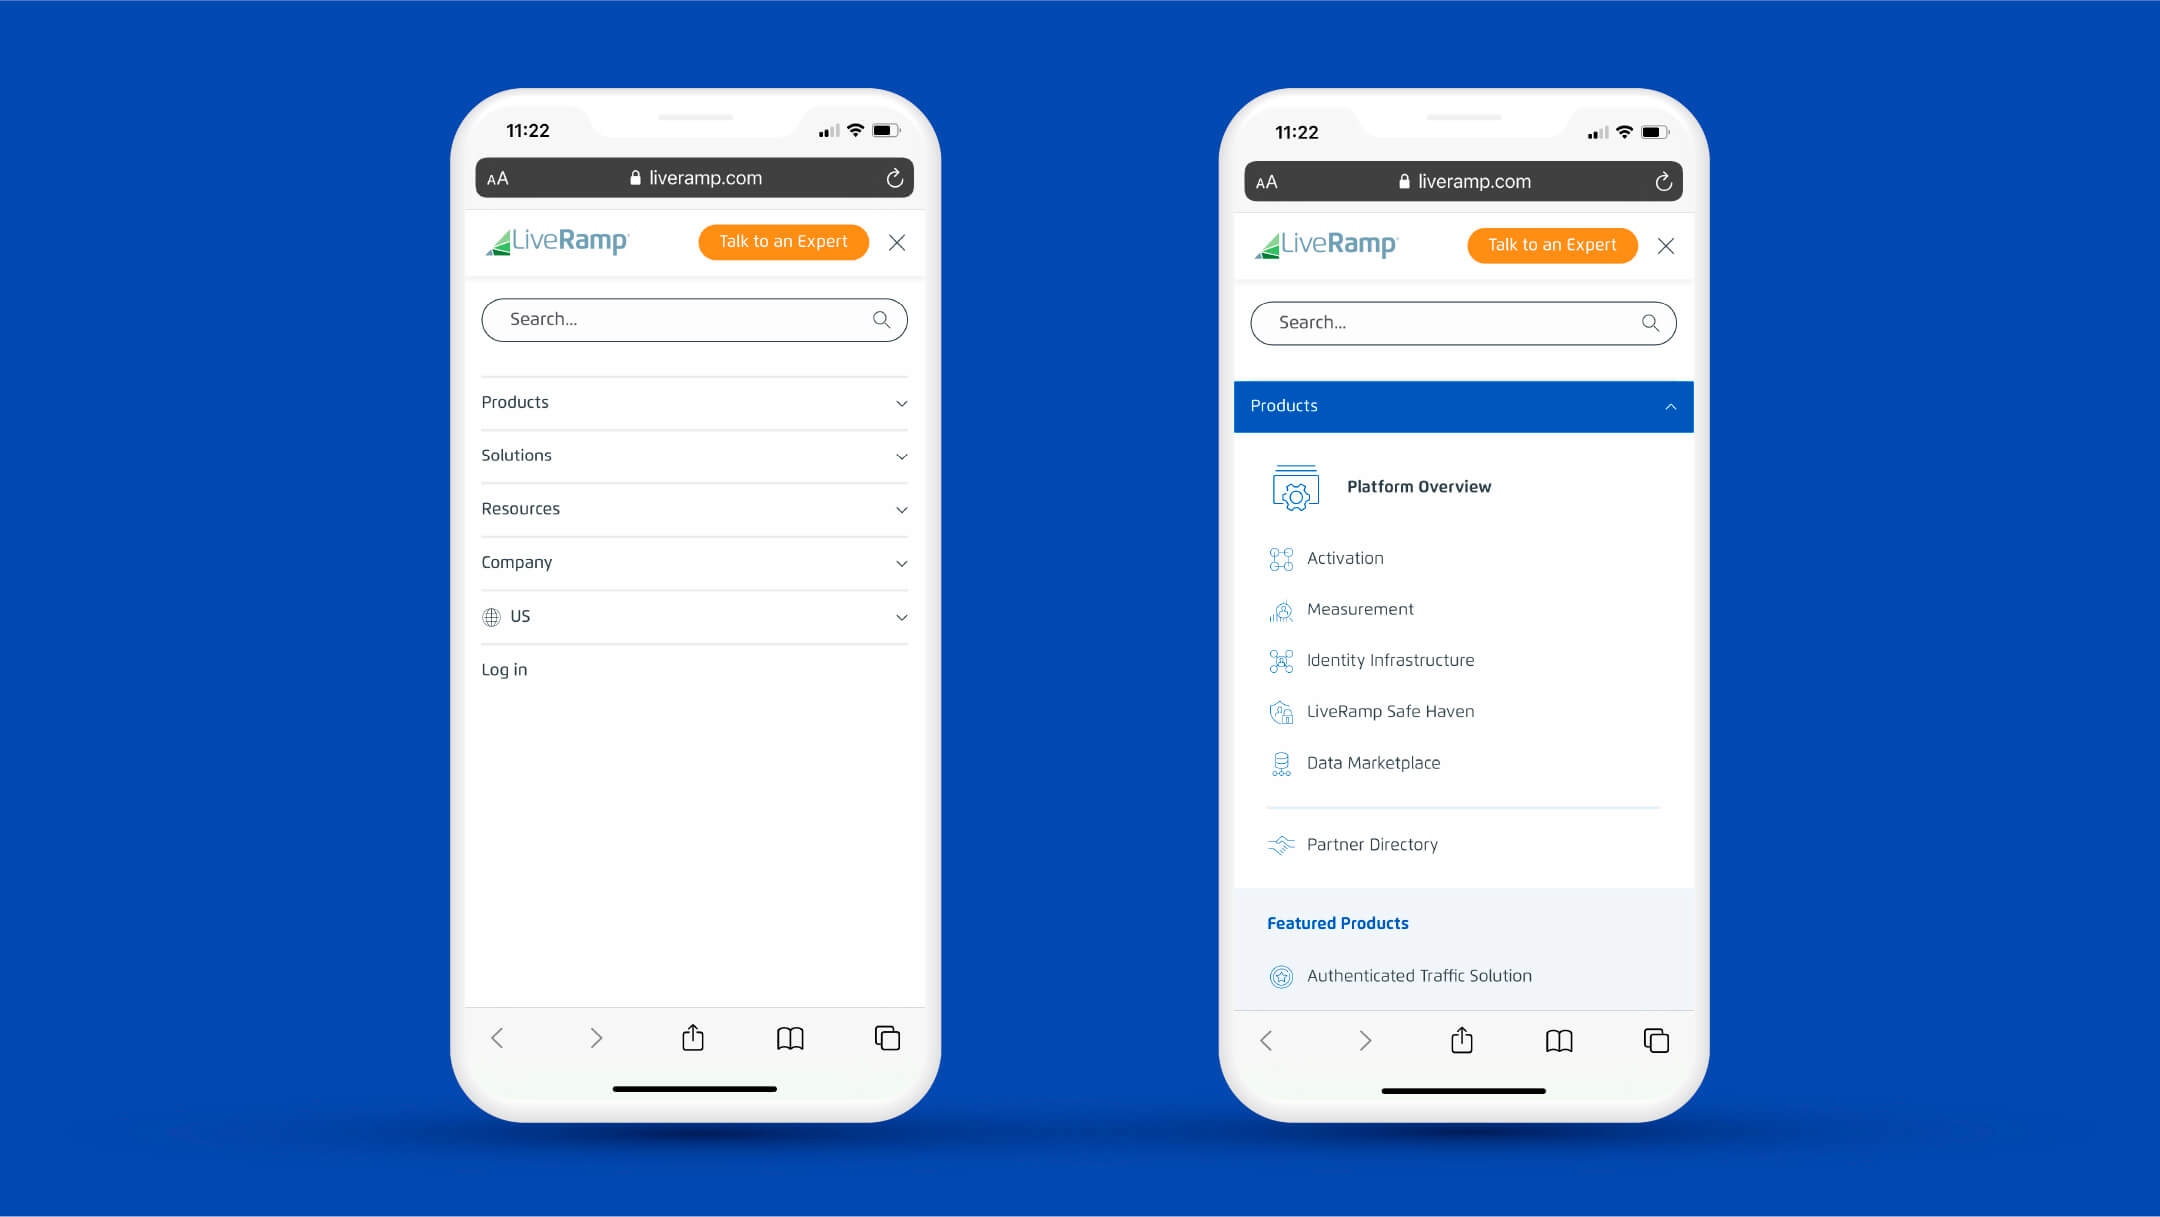Click Talk to an Expert button
The image size is (2160, 1217).
coord(780,242)
